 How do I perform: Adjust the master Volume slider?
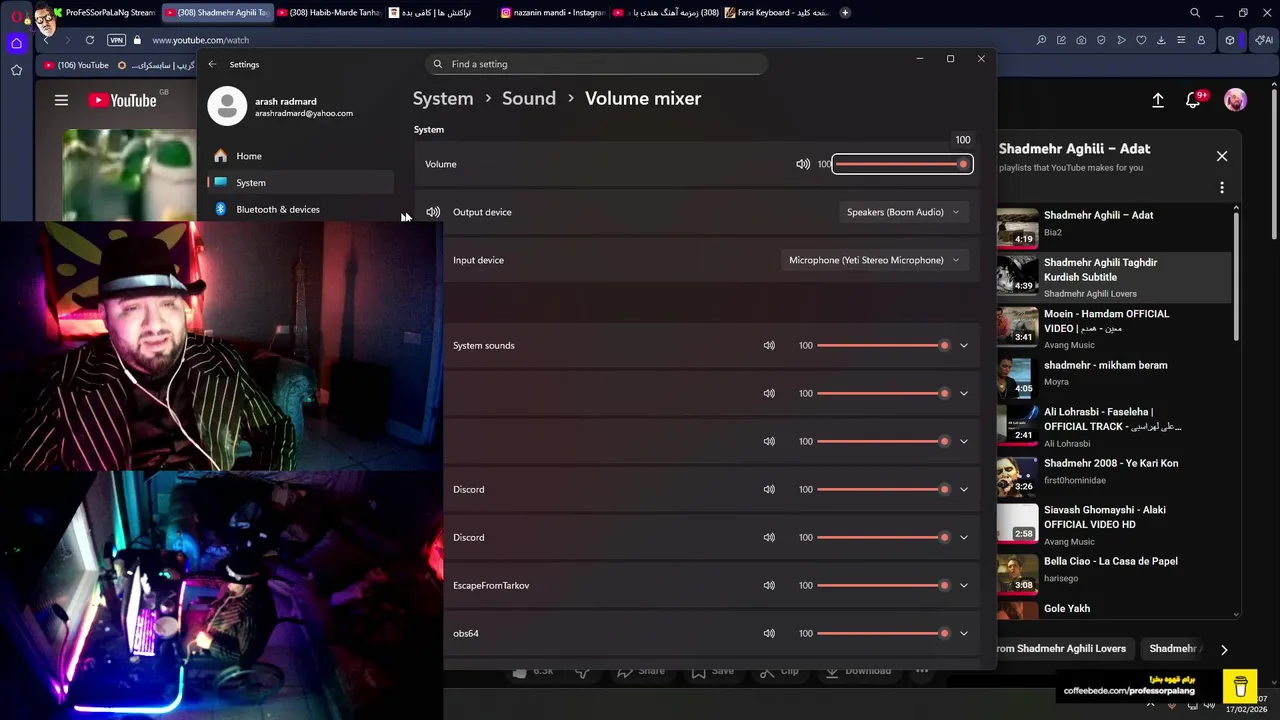[x=902, y=164]
